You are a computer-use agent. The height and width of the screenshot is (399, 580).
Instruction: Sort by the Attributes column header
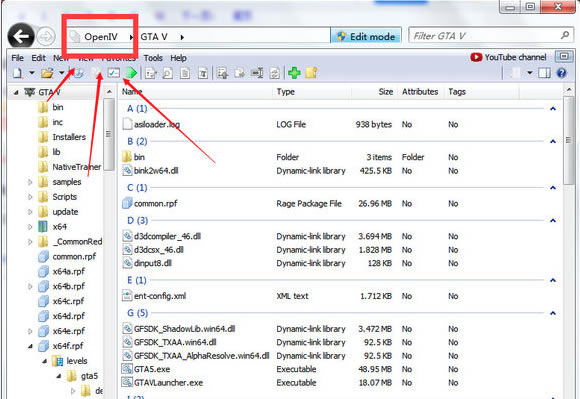point(421,92)
